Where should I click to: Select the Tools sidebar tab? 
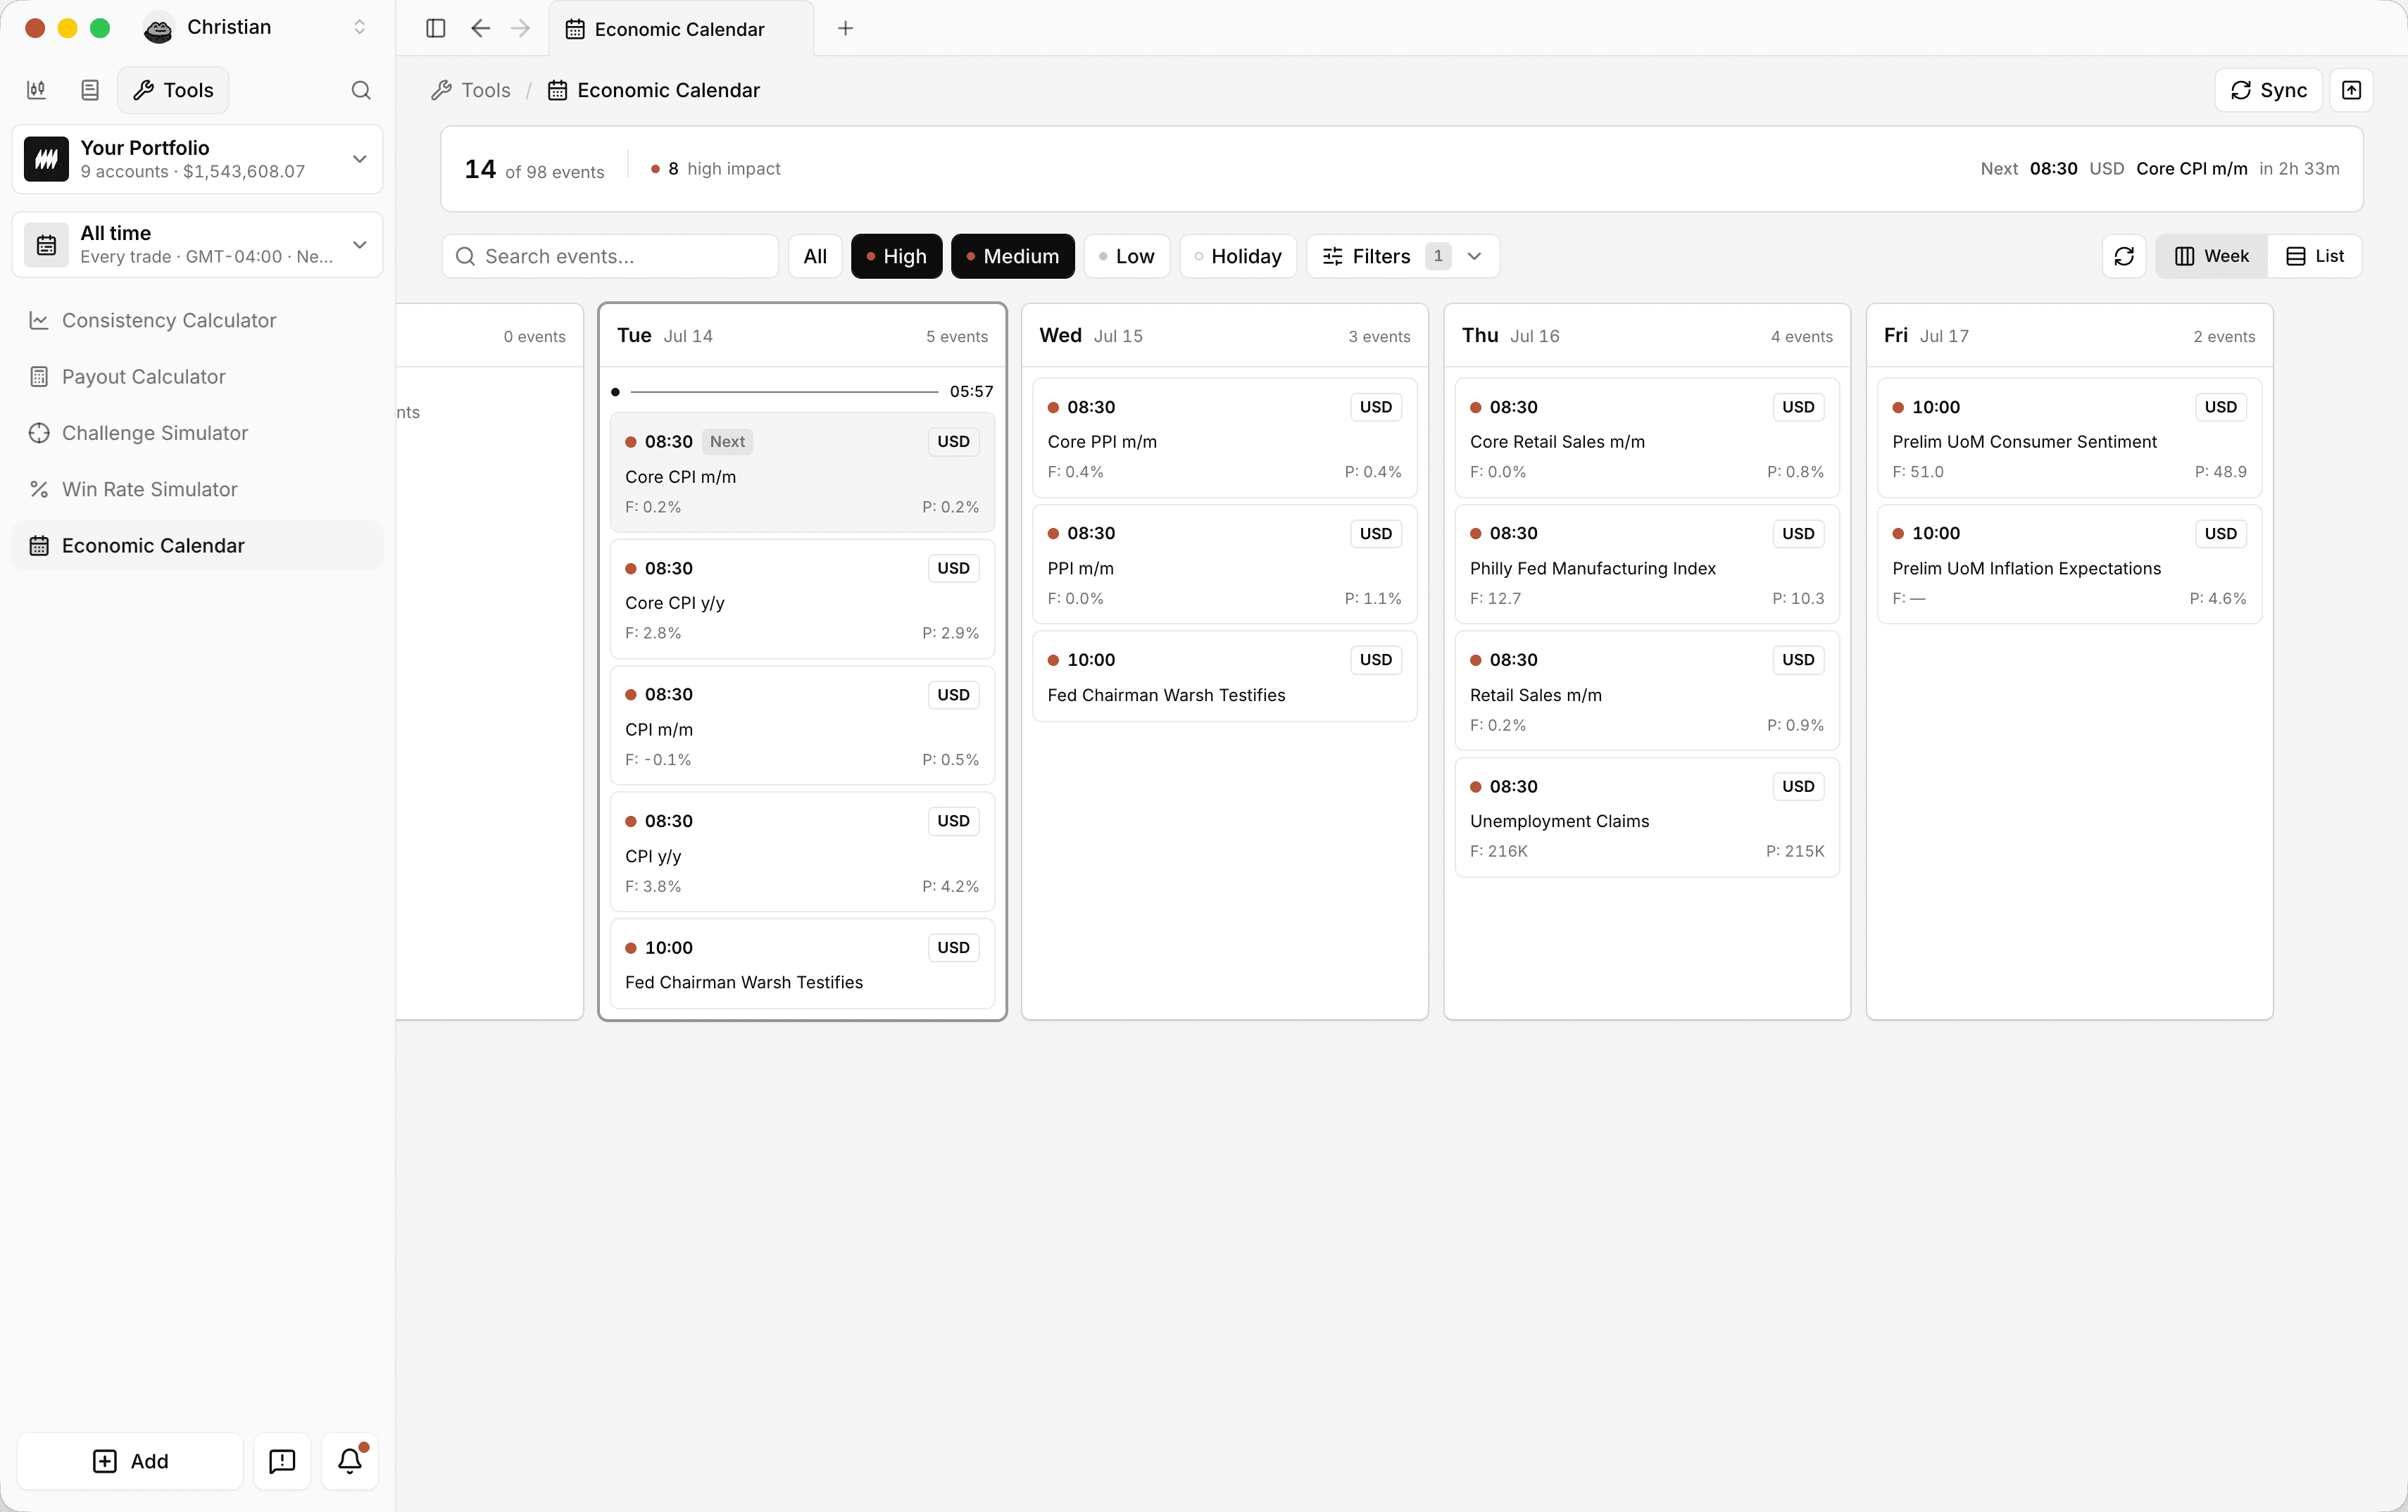(x=173, y=90)
